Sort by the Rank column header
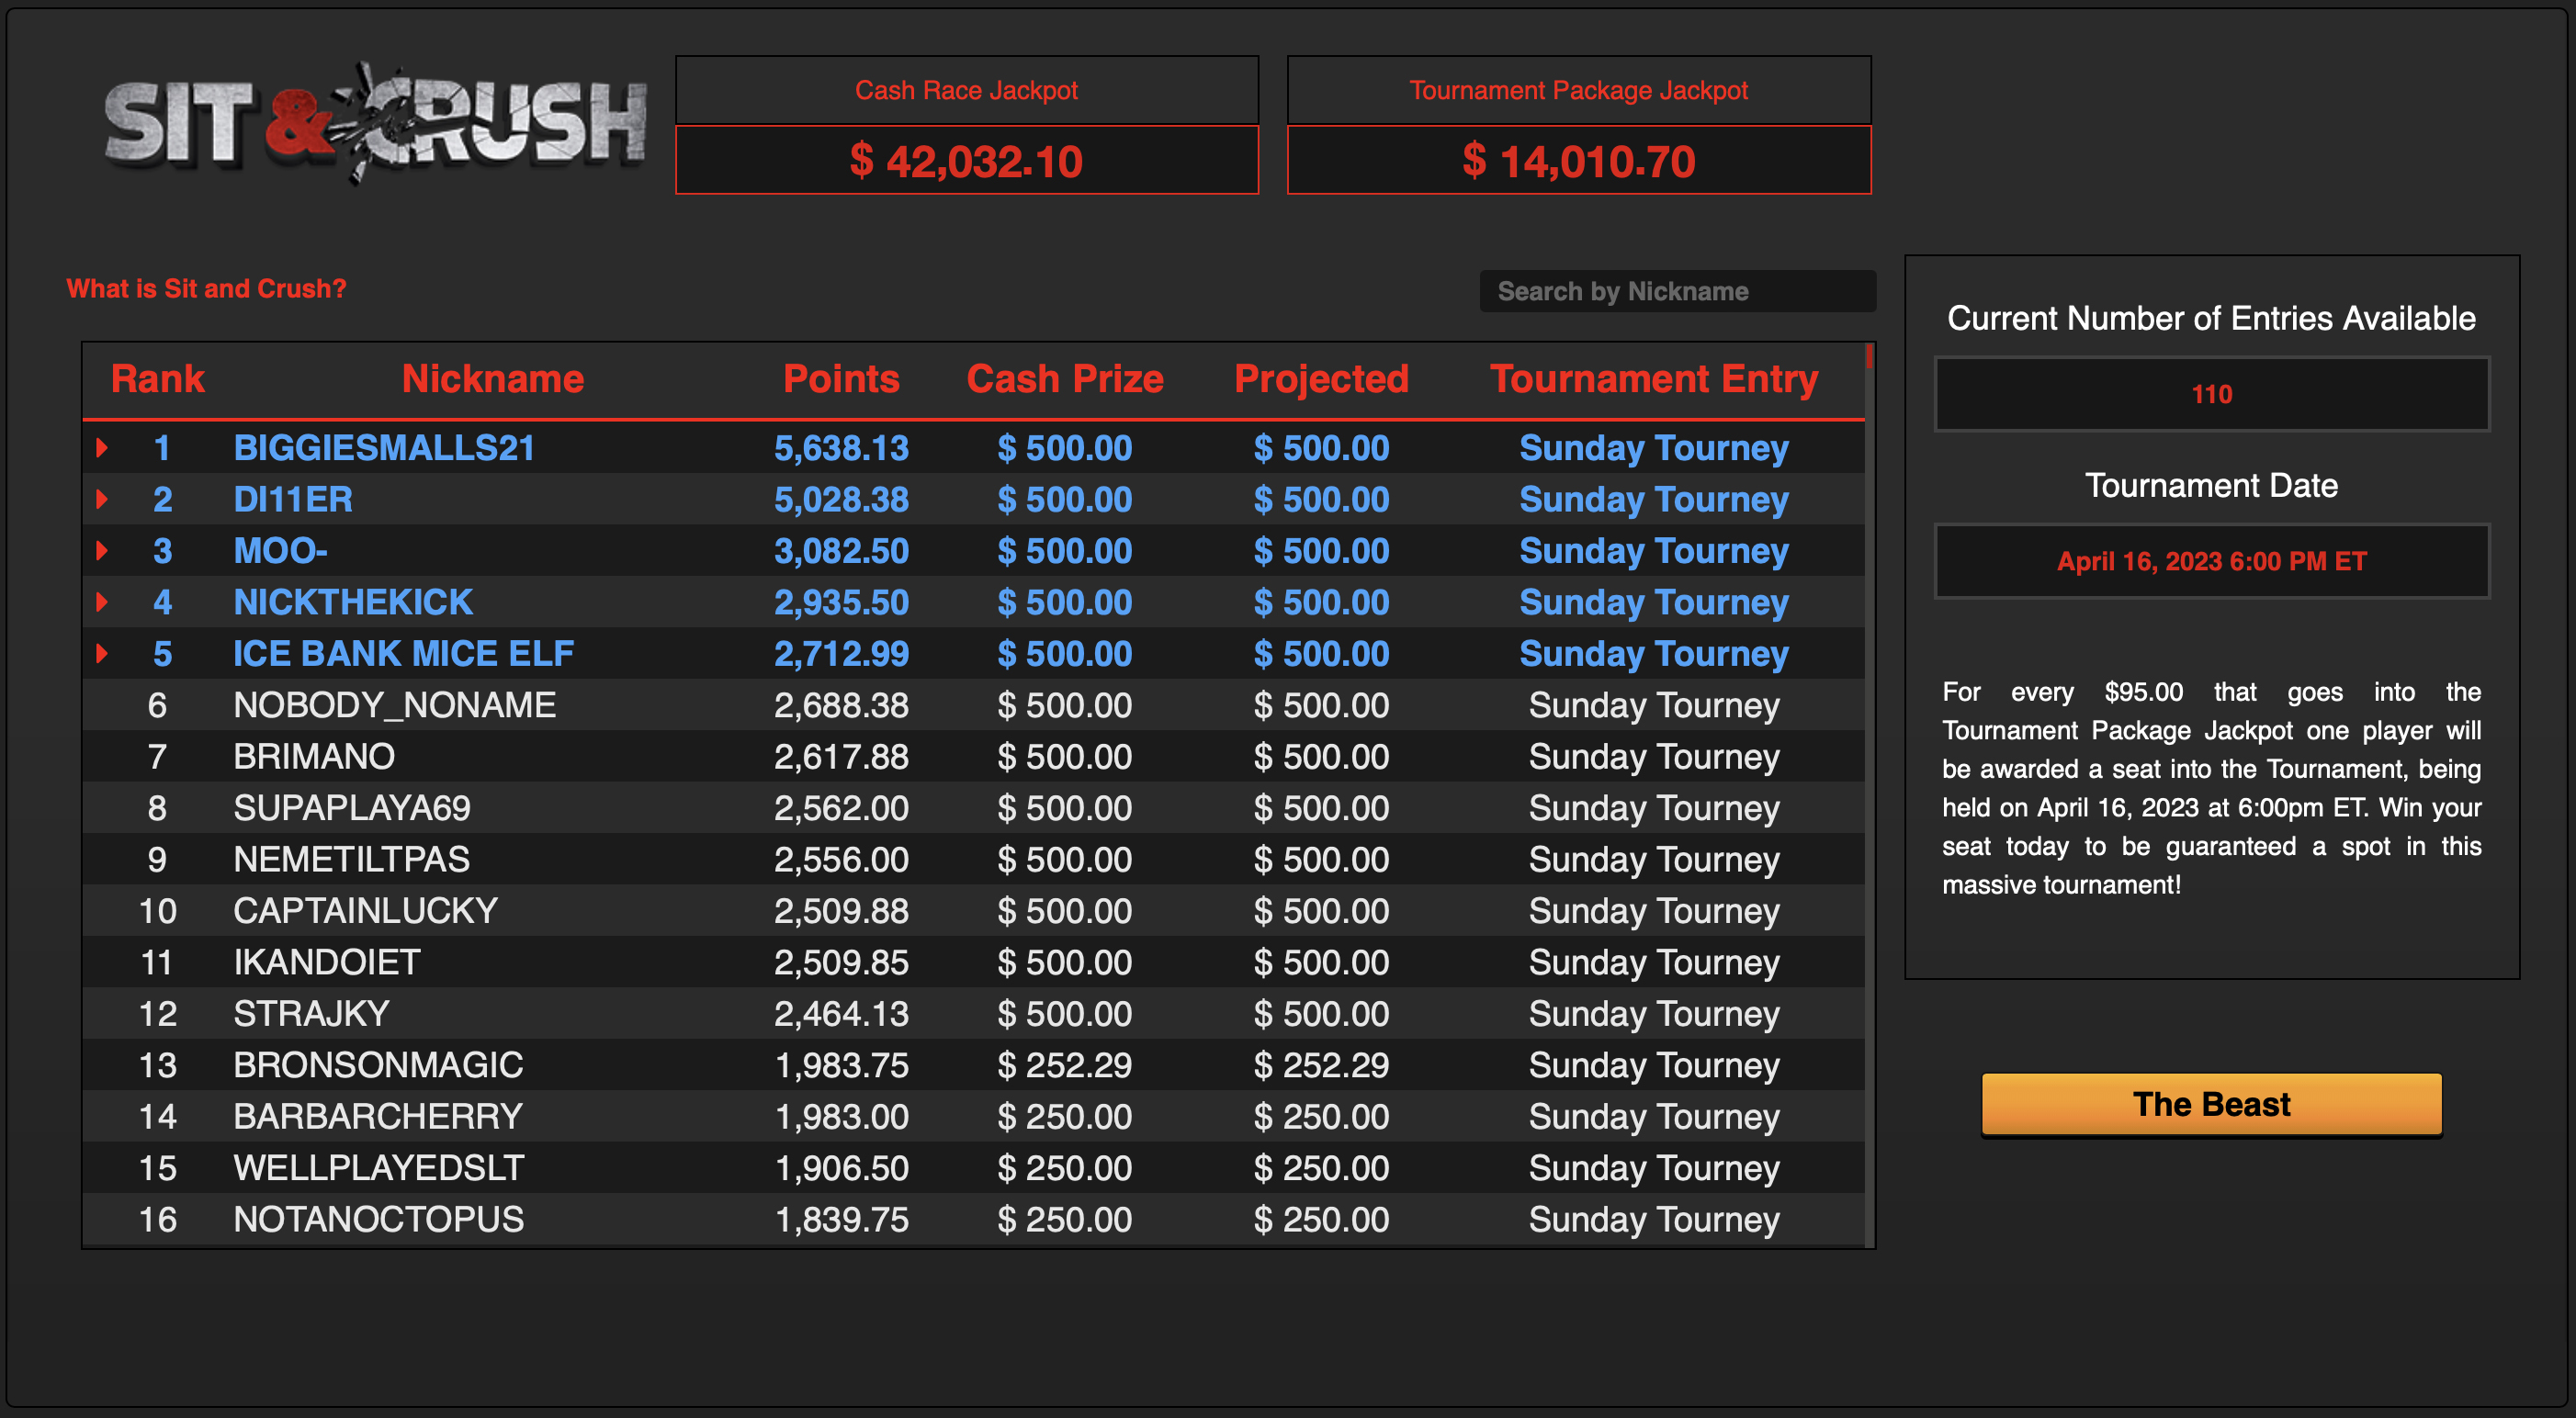 point(158,379)
